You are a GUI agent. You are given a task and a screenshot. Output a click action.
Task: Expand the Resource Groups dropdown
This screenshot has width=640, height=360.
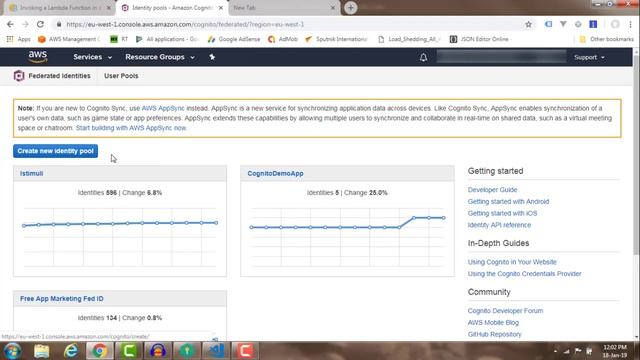160,57
